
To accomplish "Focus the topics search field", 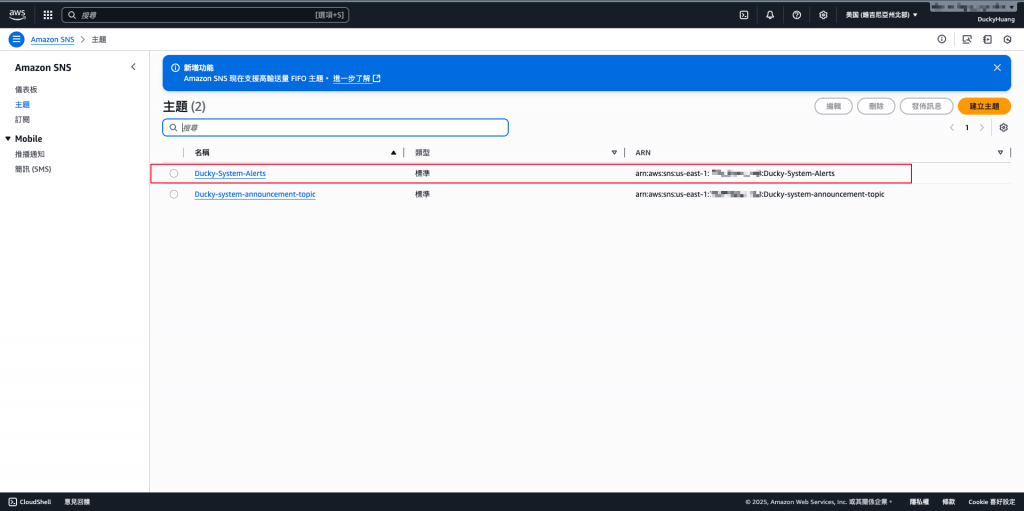I will pyautogui.click(x=335, y=127).
